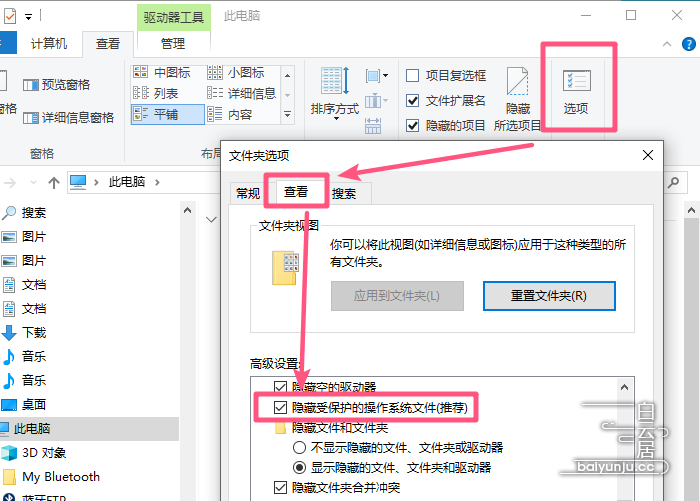Select 显示隐藏的文件、文件夹和驱动器 radio
The width and height of the screenshot is (700, 501).
coord(299,468)
